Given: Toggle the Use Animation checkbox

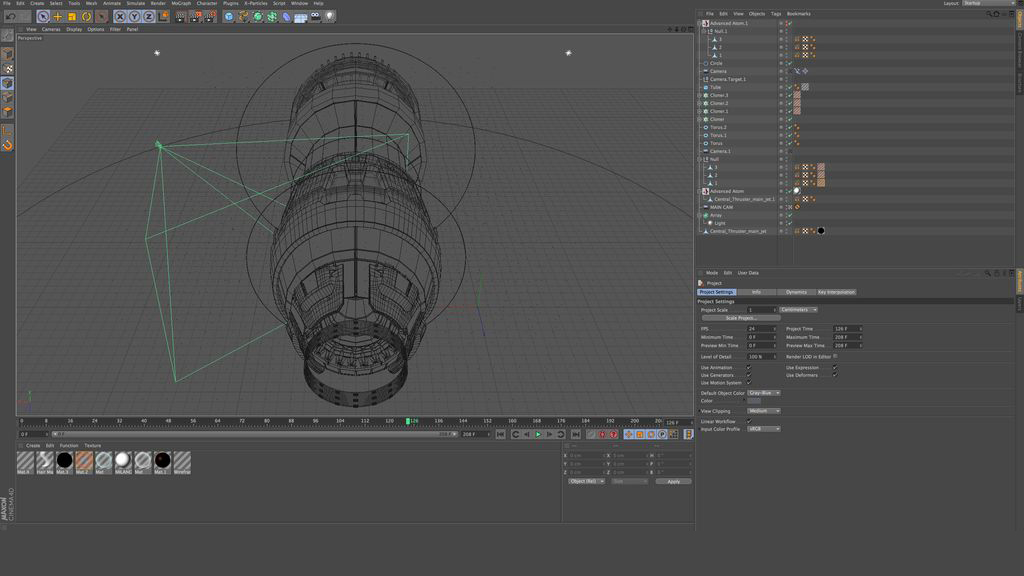Looking at the screenshot, I should pyautogui.click(x=748, y=367).
